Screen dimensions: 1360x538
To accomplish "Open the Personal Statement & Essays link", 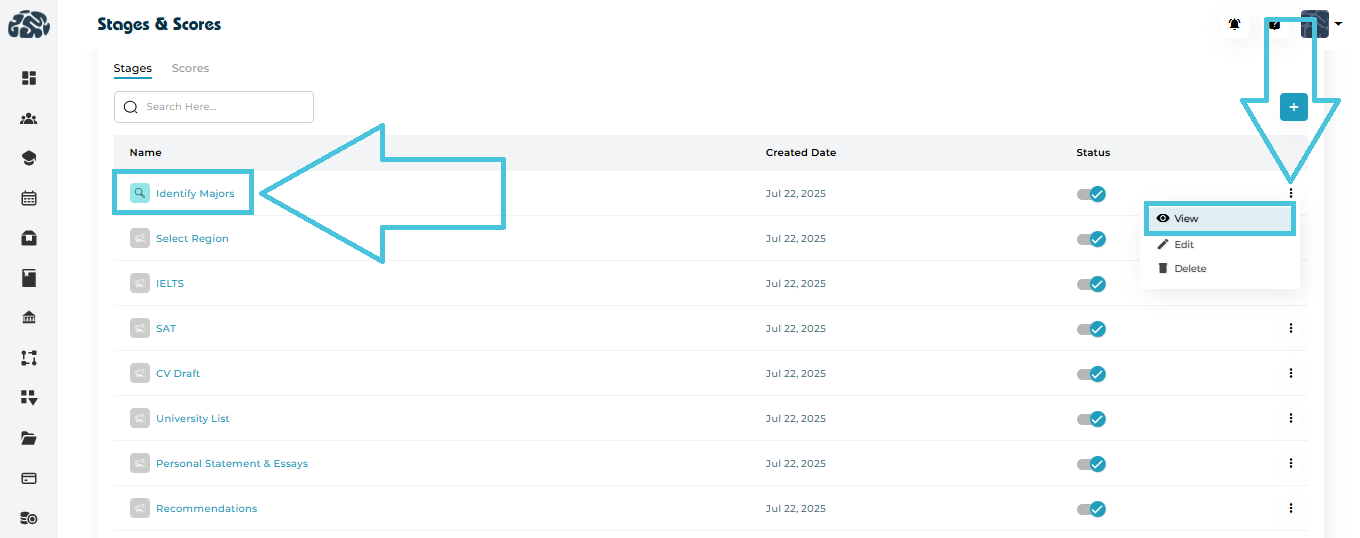I will click(231, 464).
